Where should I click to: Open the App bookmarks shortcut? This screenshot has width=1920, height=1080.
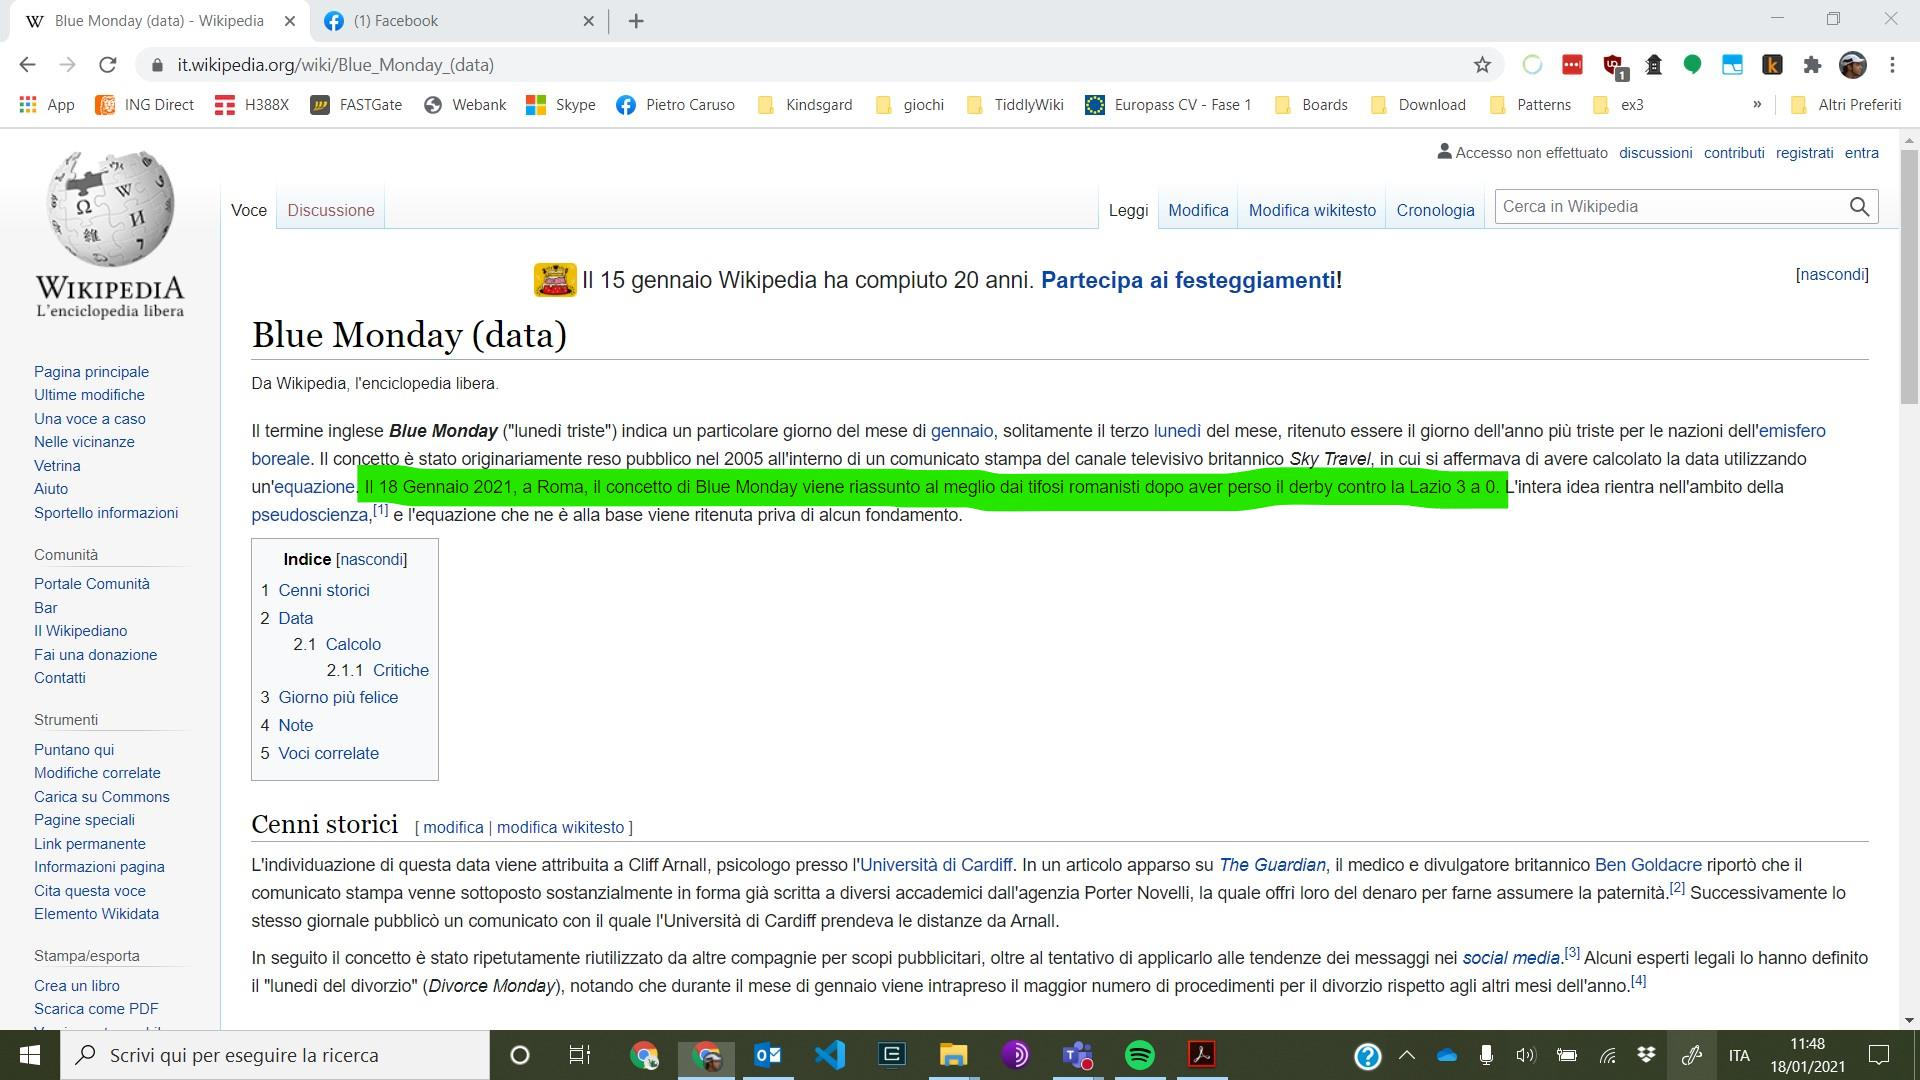[47, 105]
